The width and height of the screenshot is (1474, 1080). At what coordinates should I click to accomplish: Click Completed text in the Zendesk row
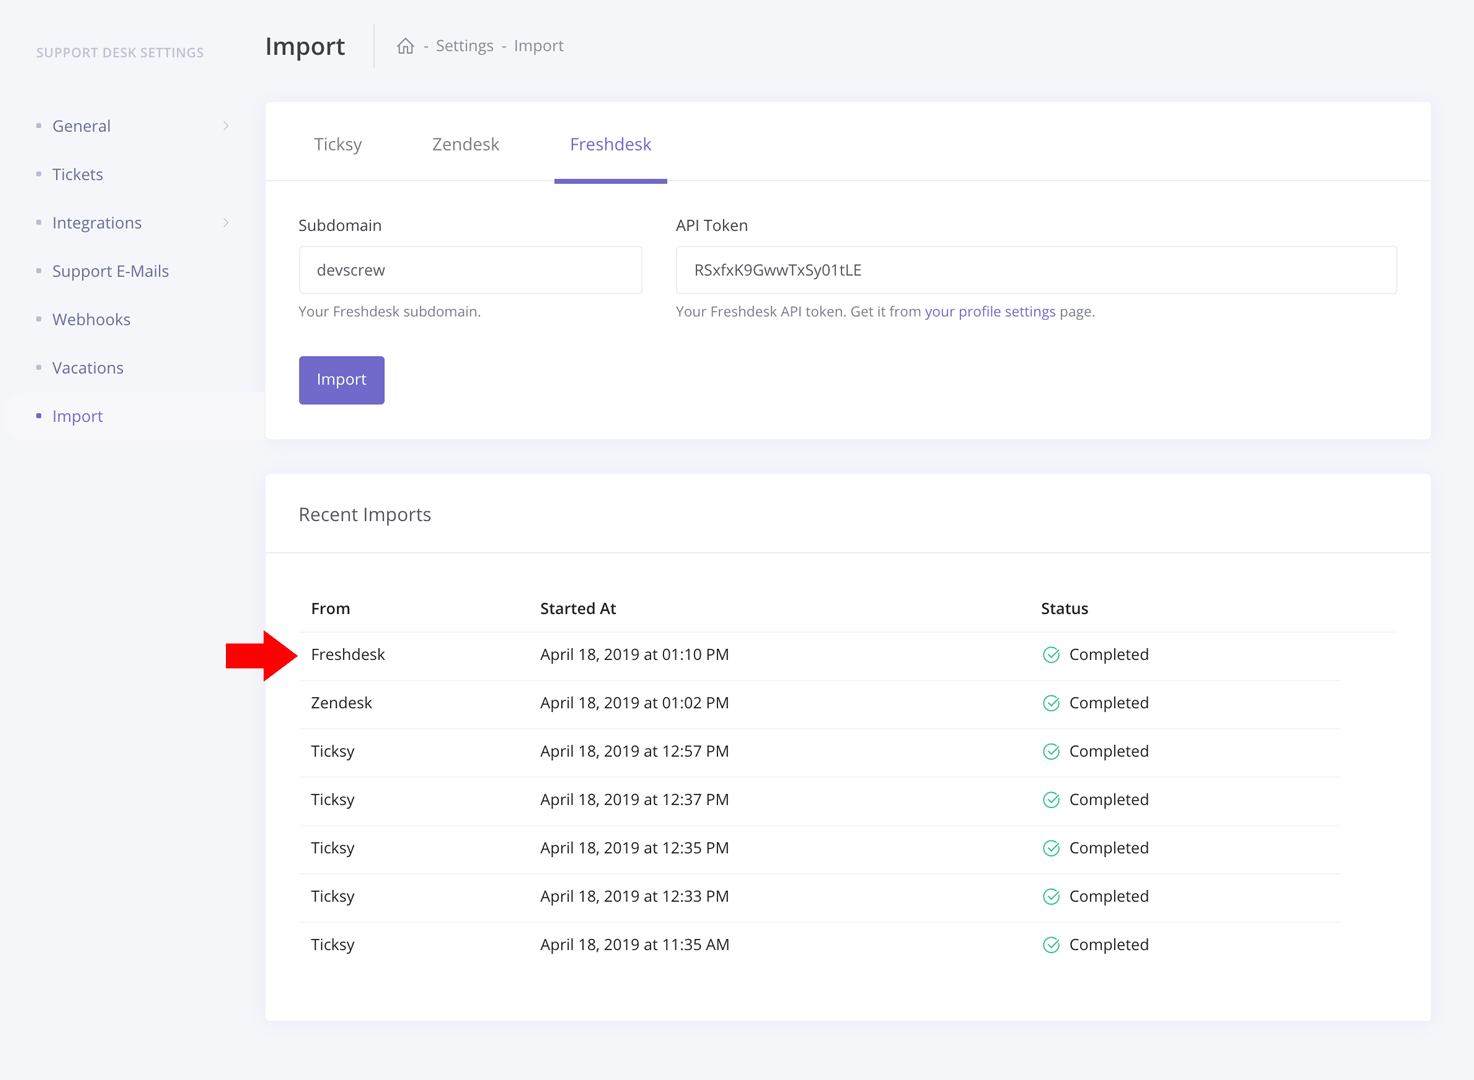tap(1108, 703)
